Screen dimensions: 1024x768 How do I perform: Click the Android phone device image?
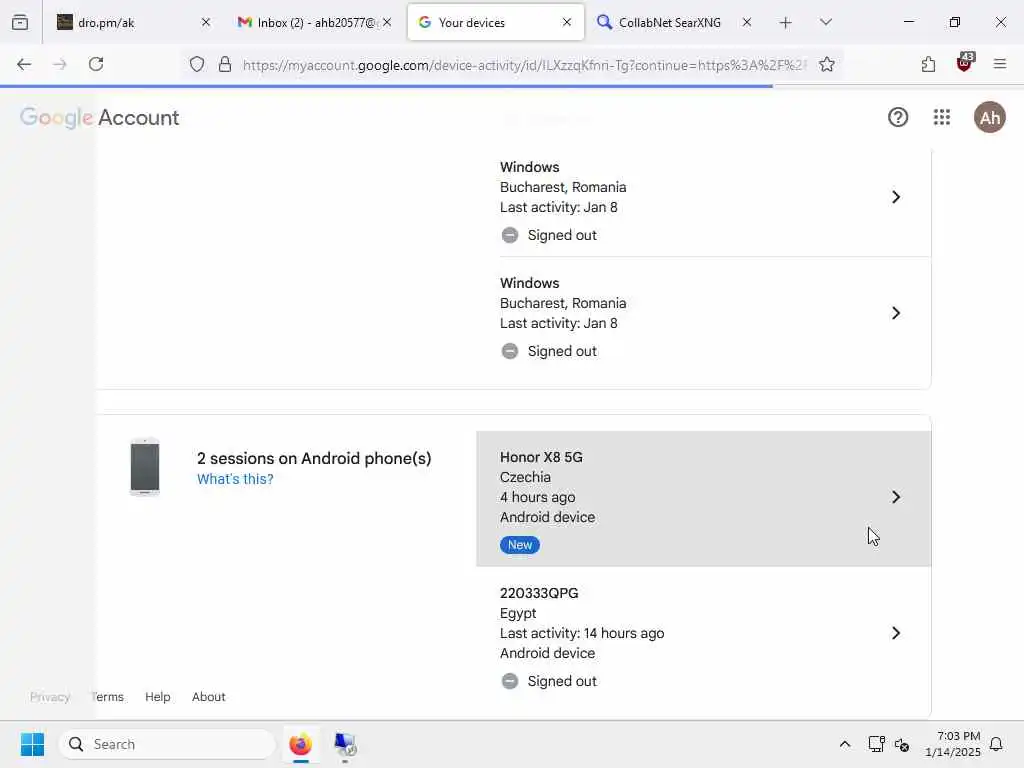[145, 467]
